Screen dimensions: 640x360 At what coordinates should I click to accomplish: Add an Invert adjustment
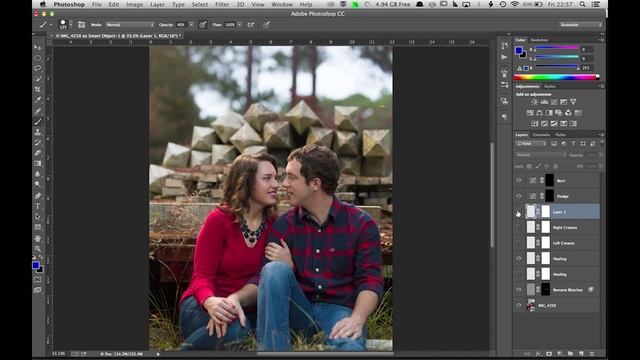click(535, 123)
